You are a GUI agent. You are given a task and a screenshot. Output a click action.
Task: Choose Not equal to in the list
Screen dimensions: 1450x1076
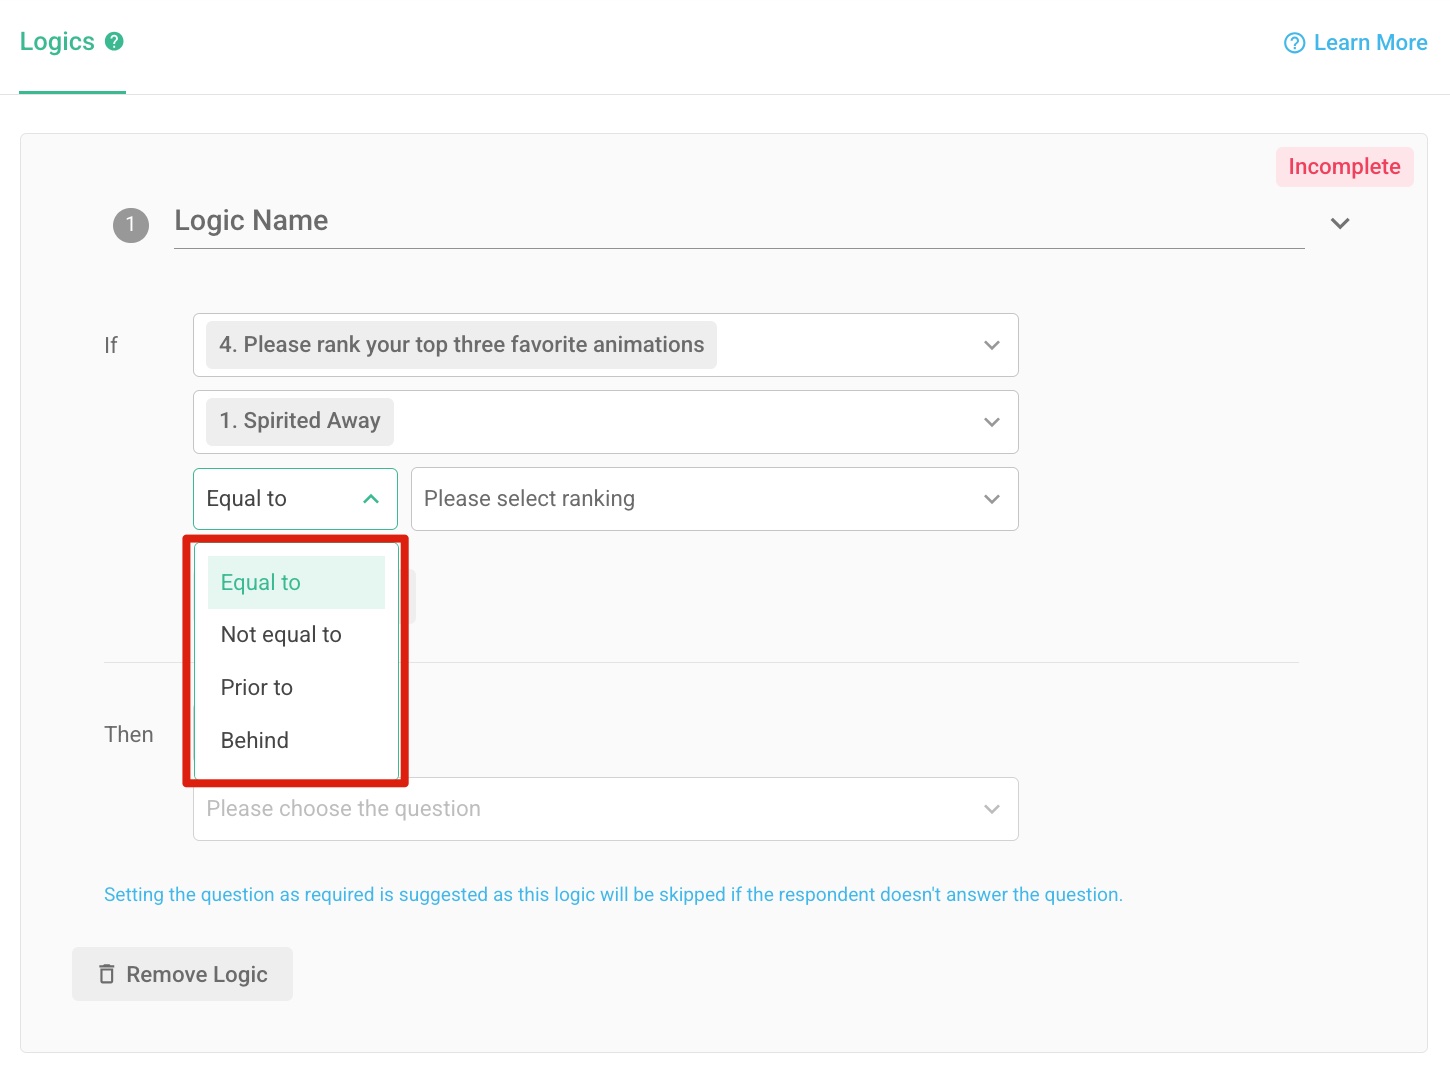[281, 635]
